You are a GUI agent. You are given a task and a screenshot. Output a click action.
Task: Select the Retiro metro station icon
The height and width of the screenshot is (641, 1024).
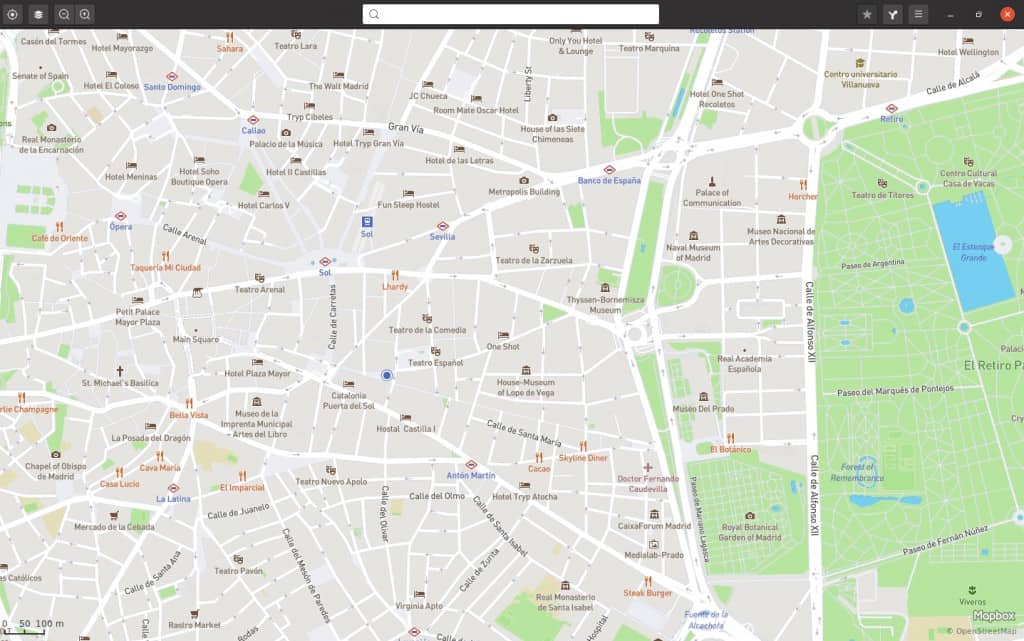point(891,108)
